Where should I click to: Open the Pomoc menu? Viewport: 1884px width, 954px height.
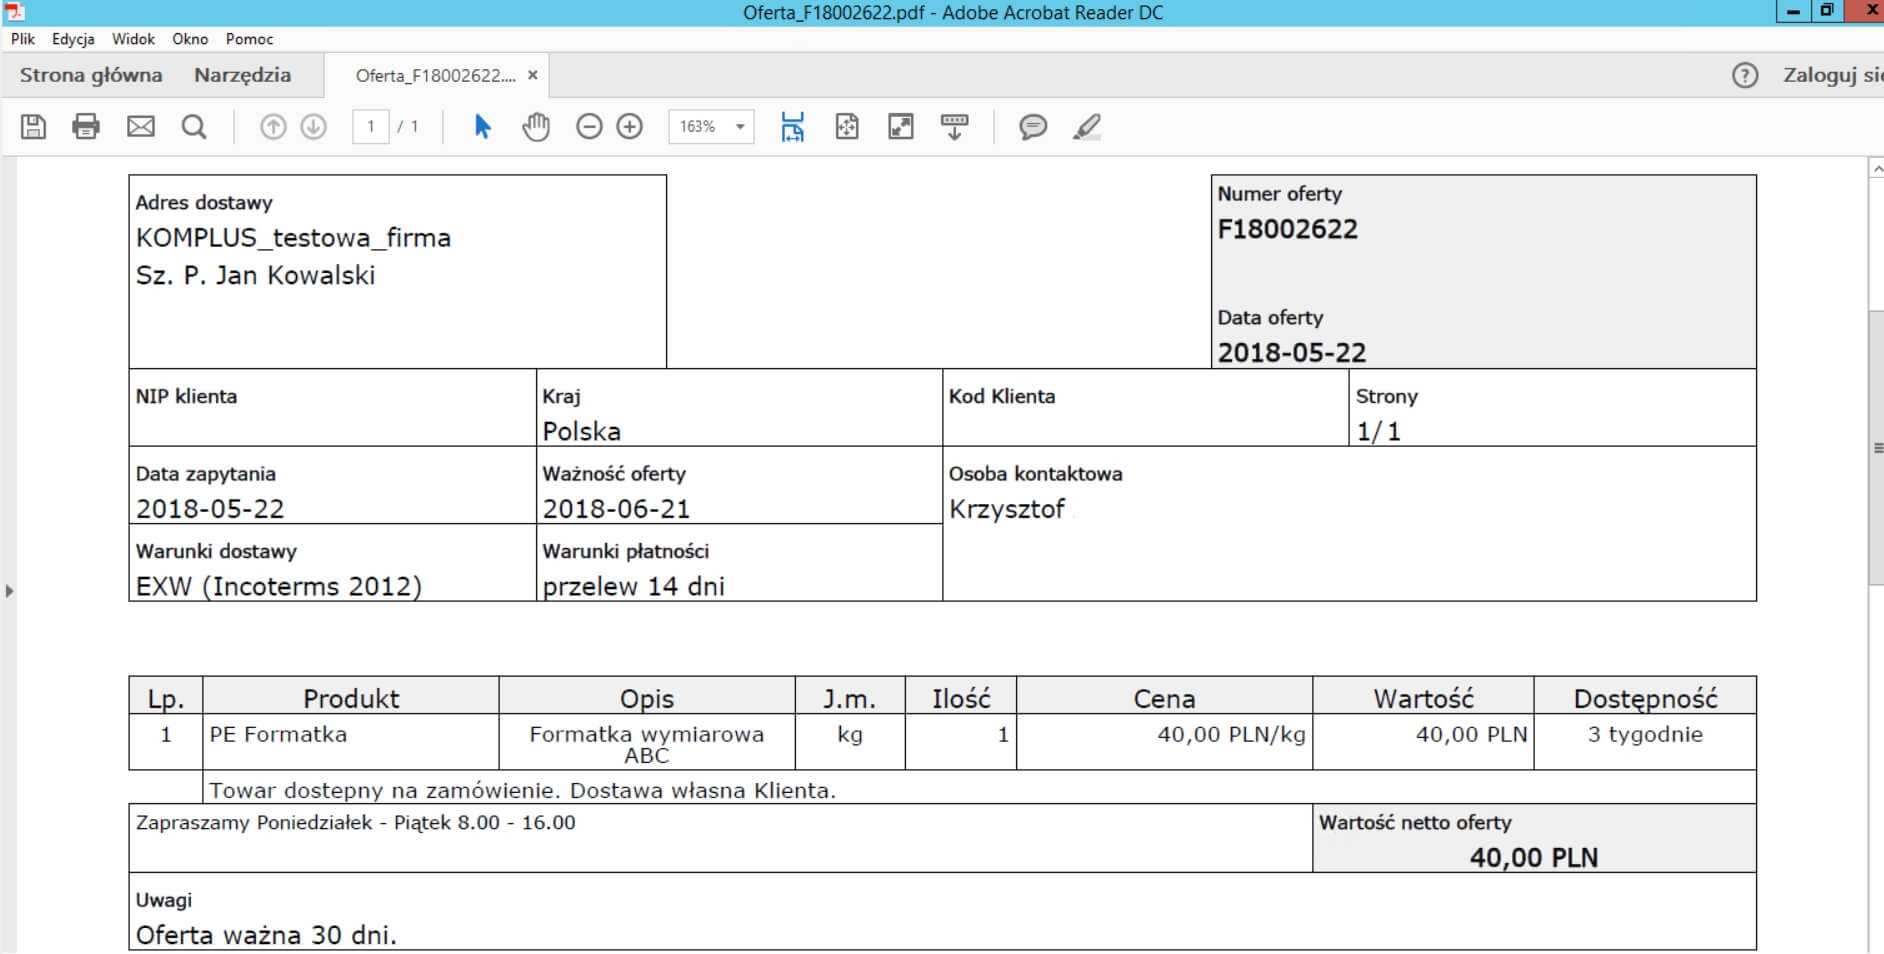[x=249, y=39]
